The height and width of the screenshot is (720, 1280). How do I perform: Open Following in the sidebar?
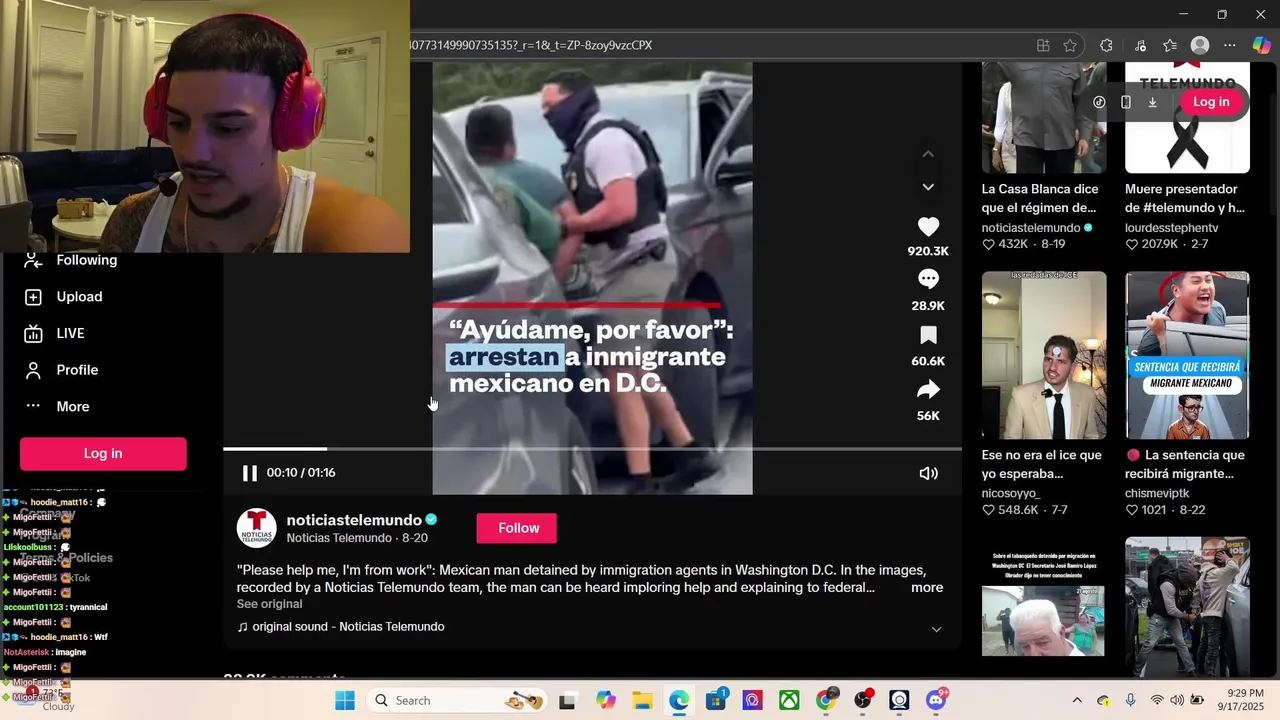click(70, 260)
